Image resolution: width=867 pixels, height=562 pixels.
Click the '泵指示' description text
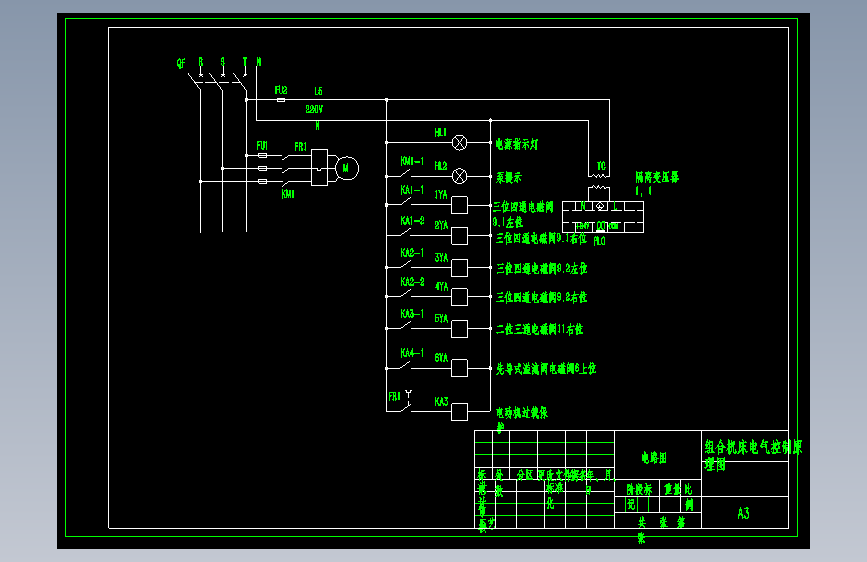click(x=509, y=178)
